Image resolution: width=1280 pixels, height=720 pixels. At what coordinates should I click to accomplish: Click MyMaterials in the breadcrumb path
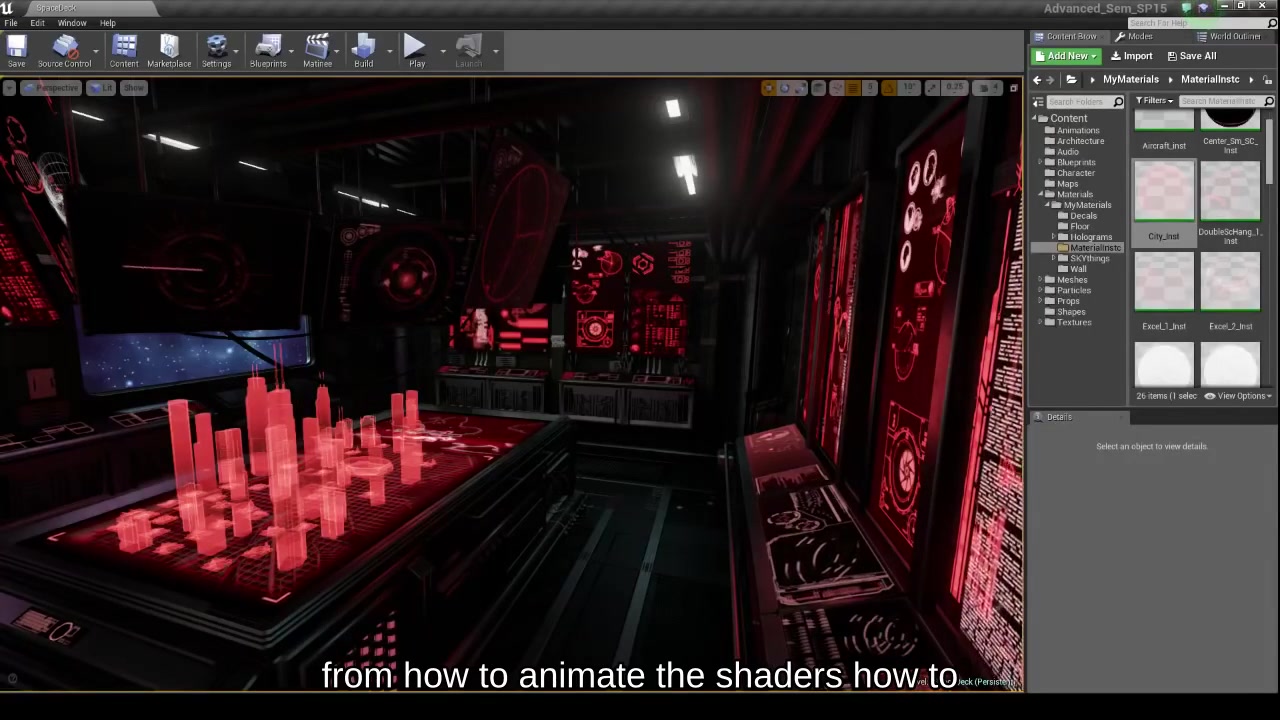pos(1131,80)
